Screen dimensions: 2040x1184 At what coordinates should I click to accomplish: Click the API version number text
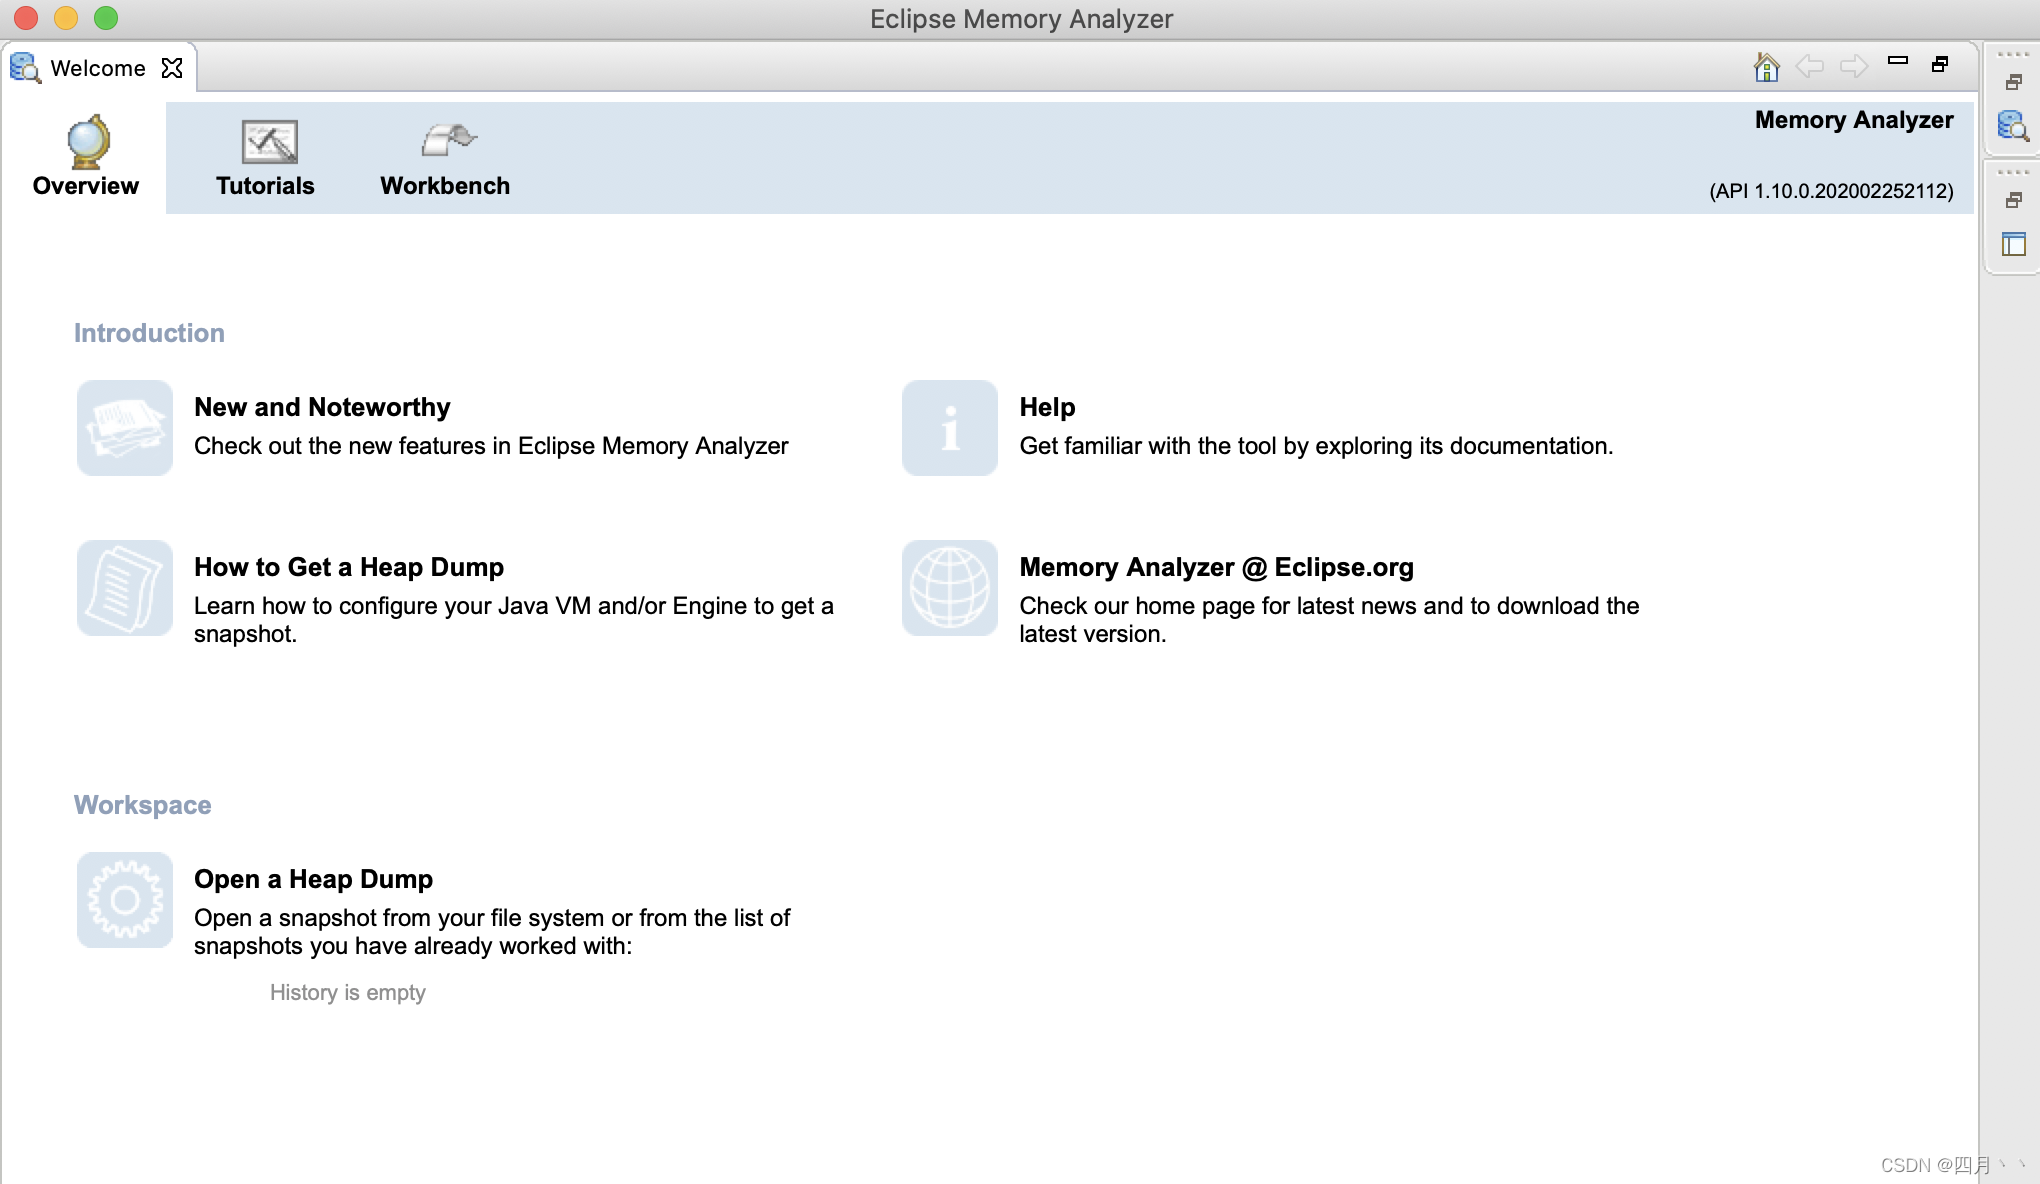click(1831, 191)
